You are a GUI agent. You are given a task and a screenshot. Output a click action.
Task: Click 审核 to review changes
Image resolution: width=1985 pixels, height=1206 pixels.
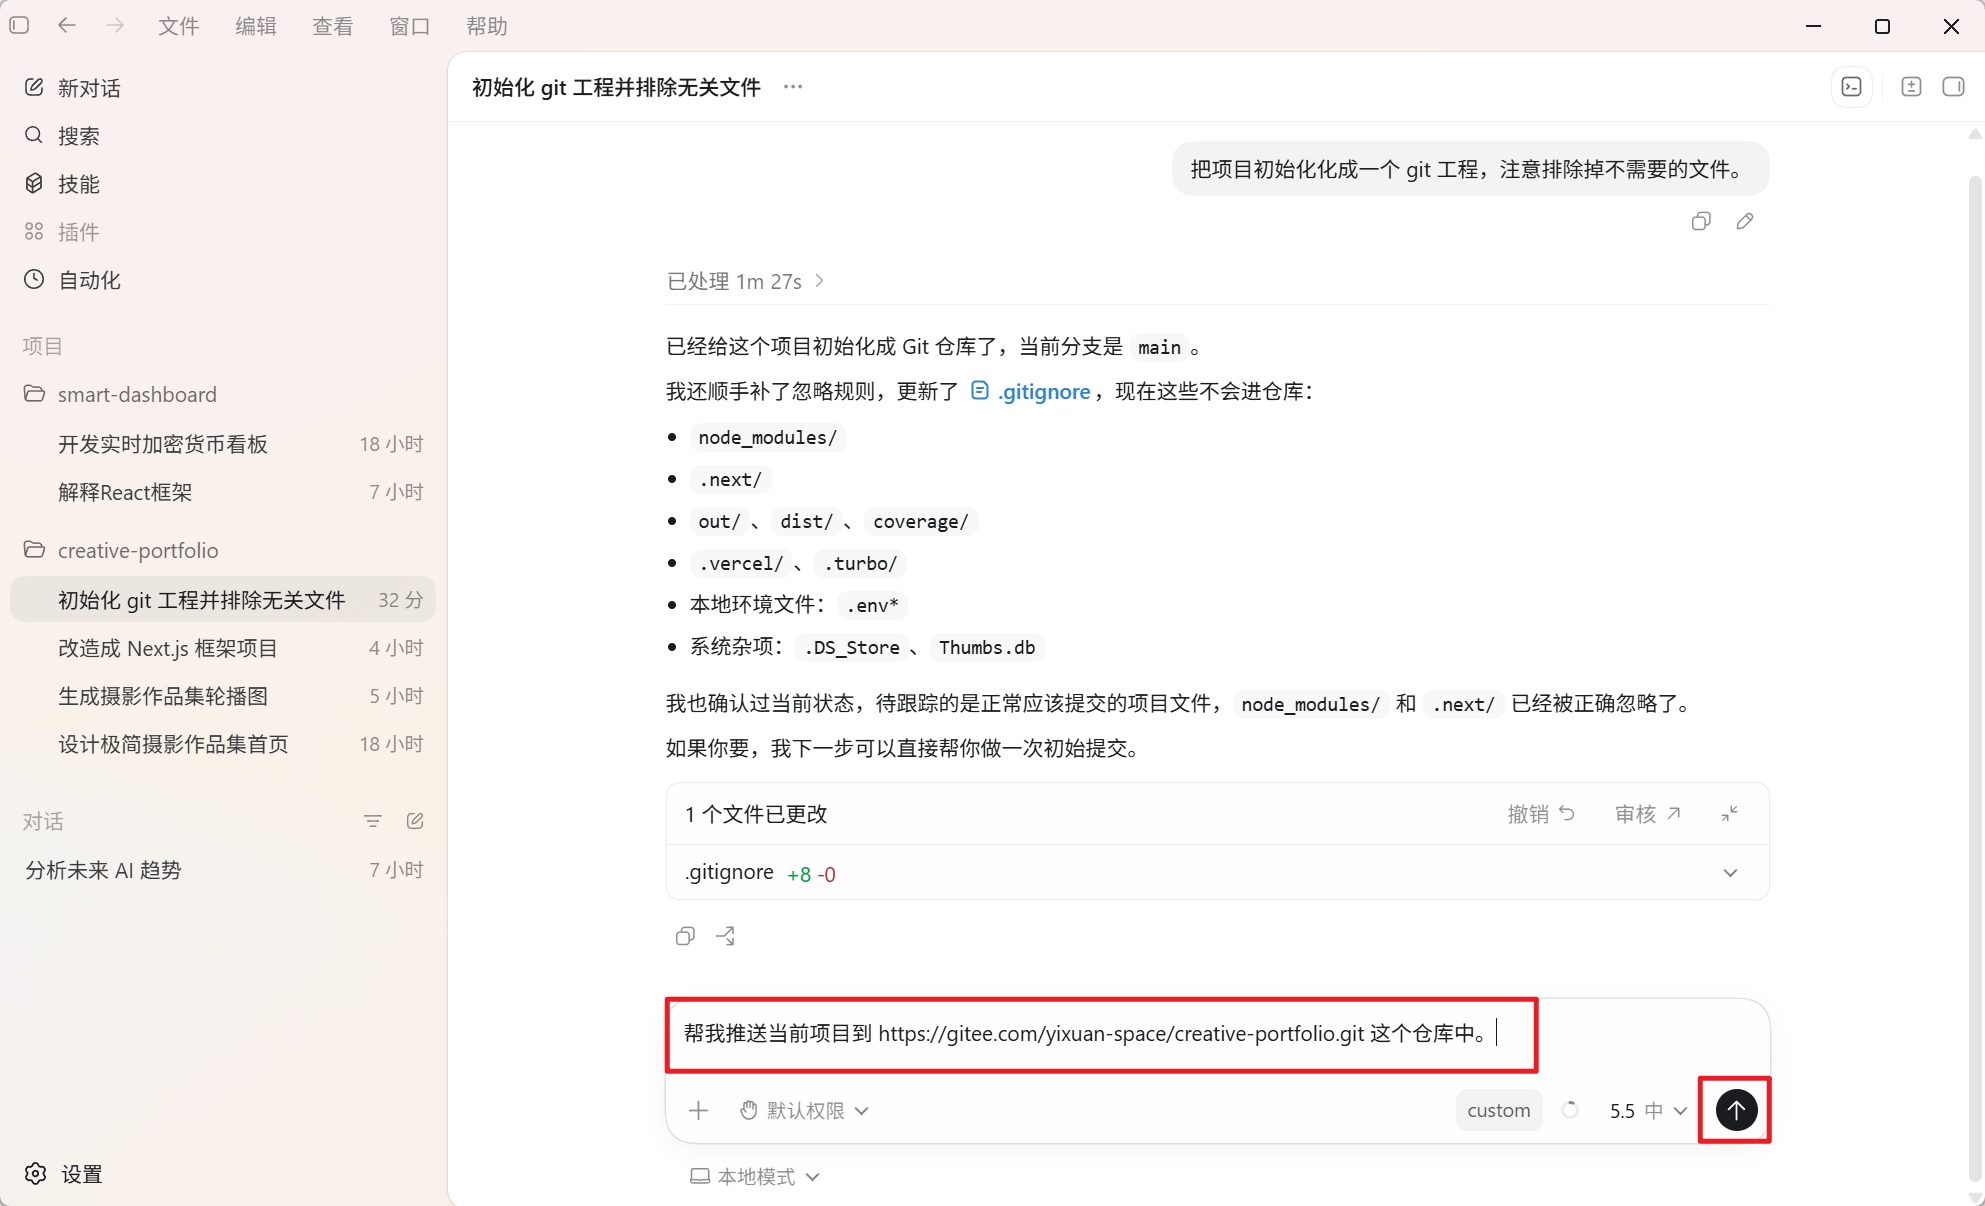coord(1648,814)
